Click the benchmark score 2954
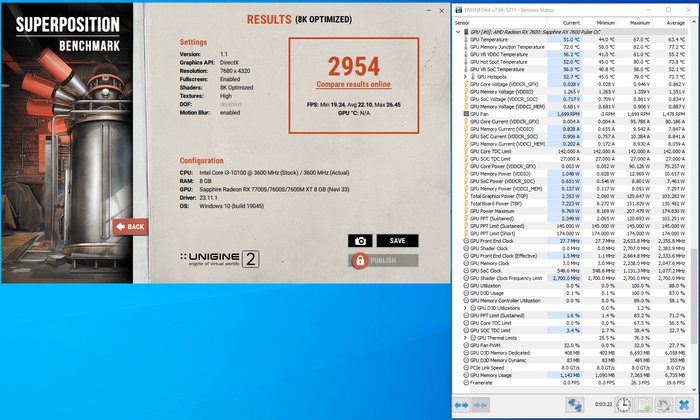700x420 pixels. point(354,67)
